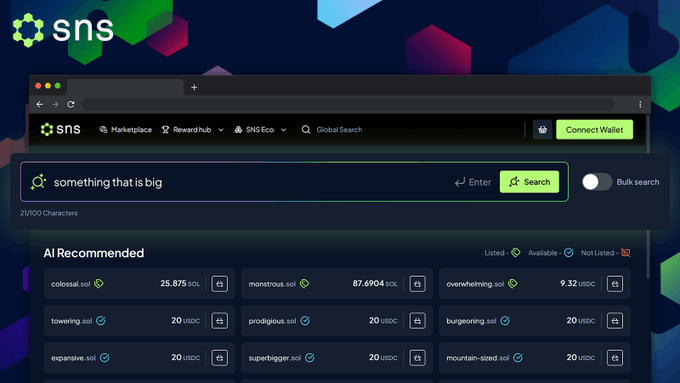This screenshot has width=680, height=383.
Task: Select the 25.875 SOL price
Action: (x=180, y=284)
